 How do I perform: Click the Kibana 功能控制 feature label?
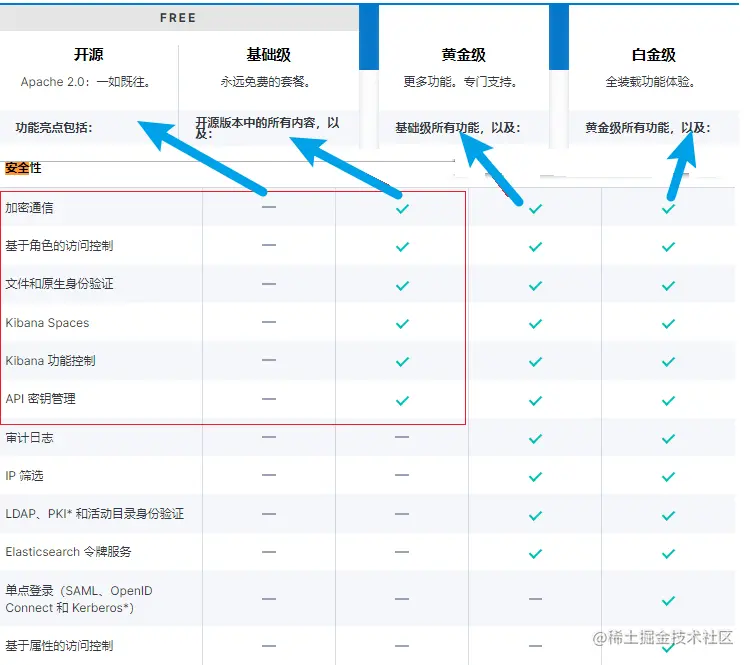(50, 361)
